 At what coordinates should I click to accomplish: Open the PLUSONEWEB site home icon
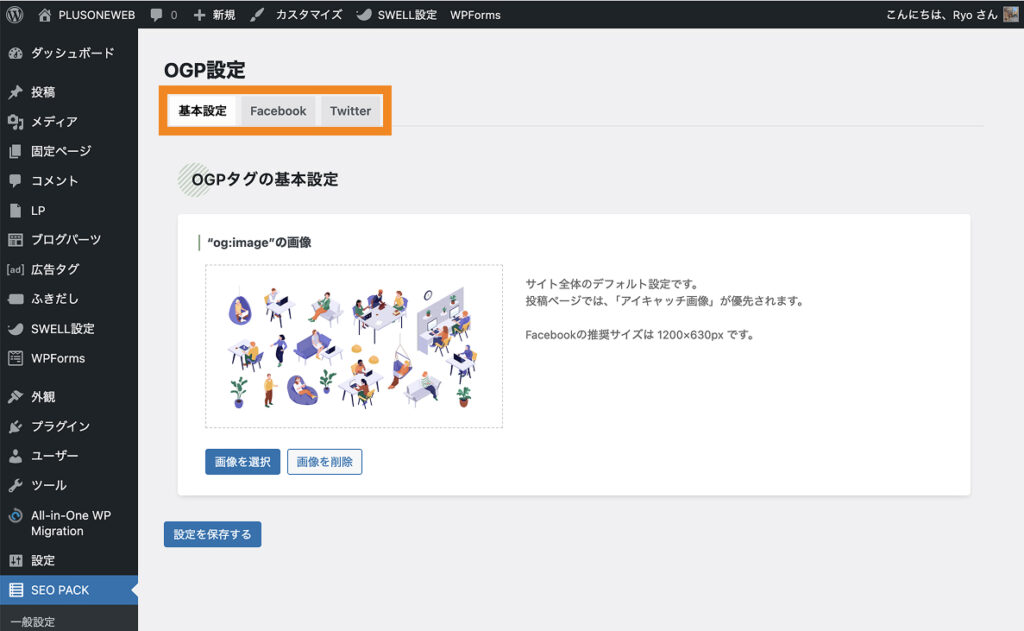point(45,15)
